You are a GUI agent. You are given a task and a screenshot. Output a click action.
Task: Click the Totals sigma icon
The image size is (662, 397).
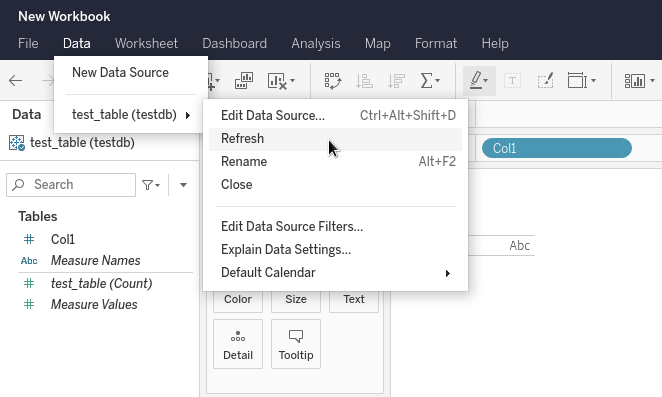click(x=426, y=80)
